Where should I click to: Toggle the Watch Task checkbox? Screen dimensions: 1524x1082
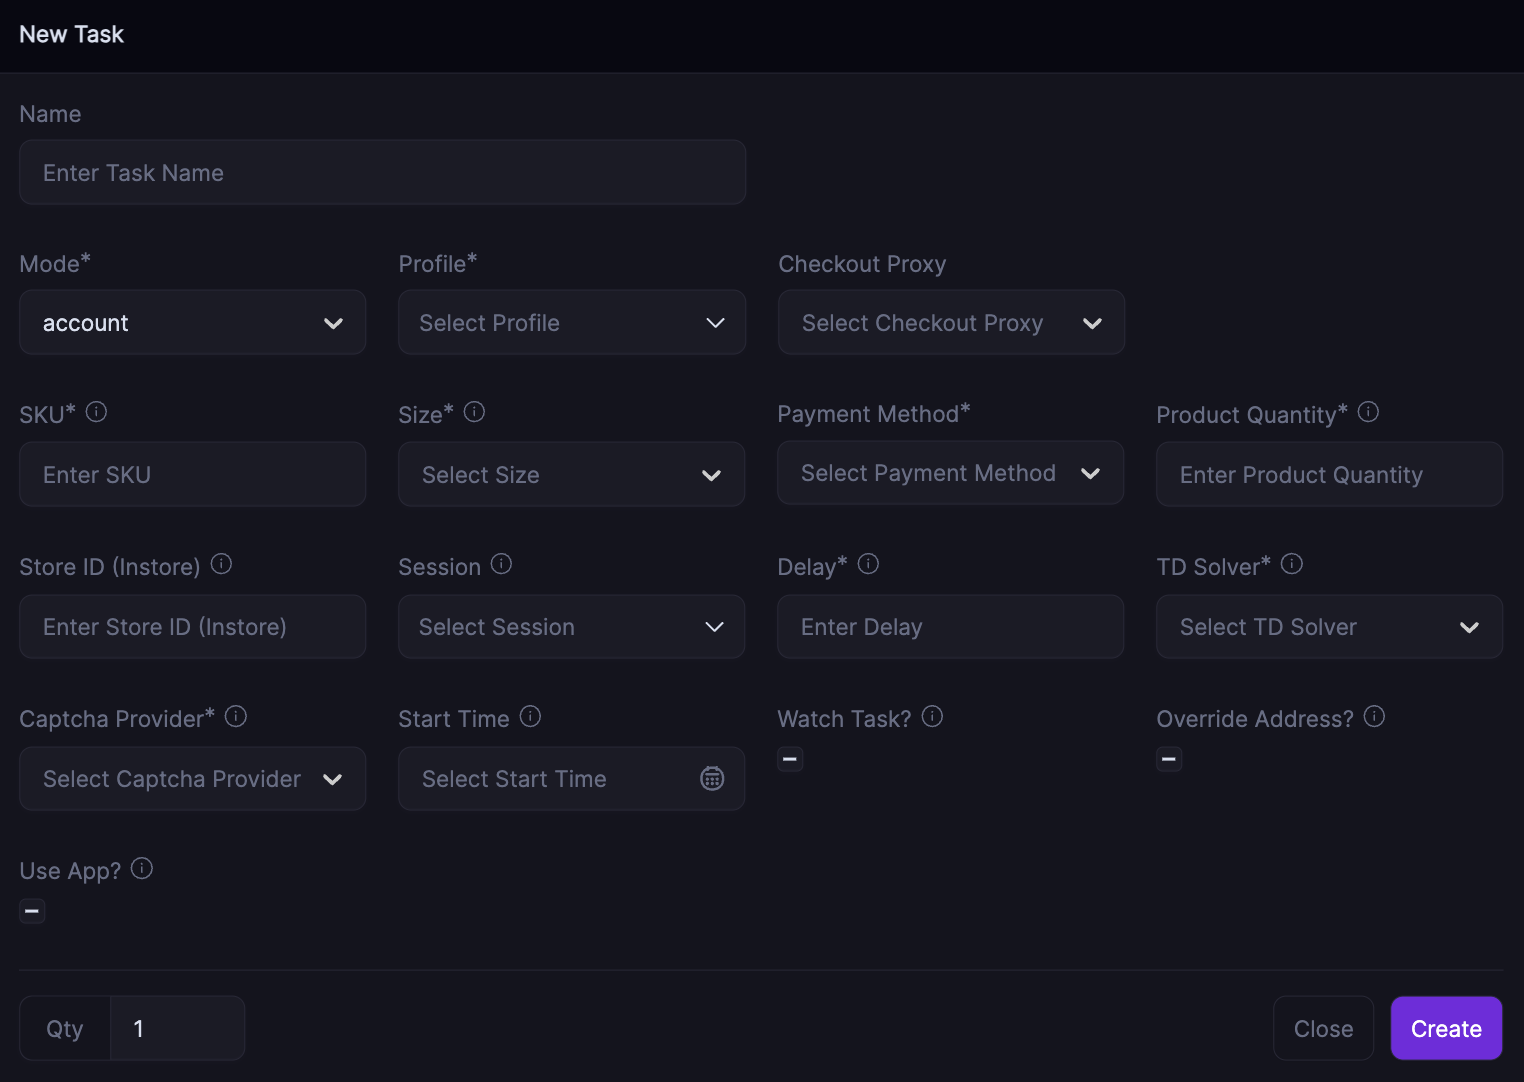tap(790, 760)
